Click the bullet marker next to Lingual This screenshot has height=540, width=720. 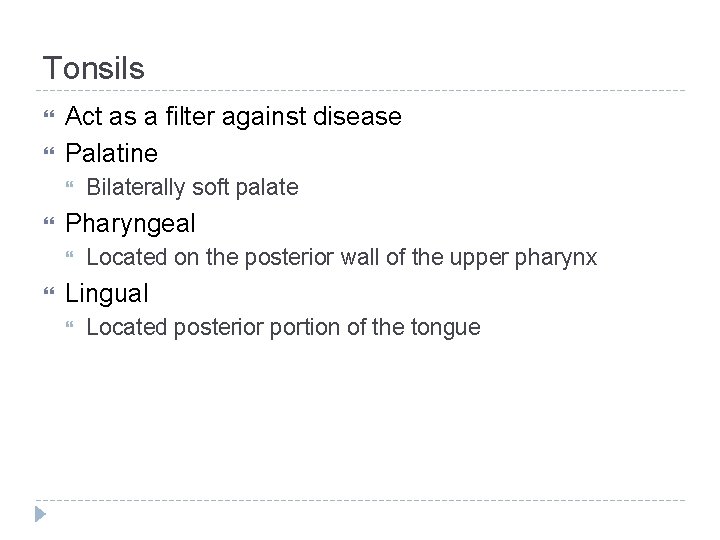point(46,294)
